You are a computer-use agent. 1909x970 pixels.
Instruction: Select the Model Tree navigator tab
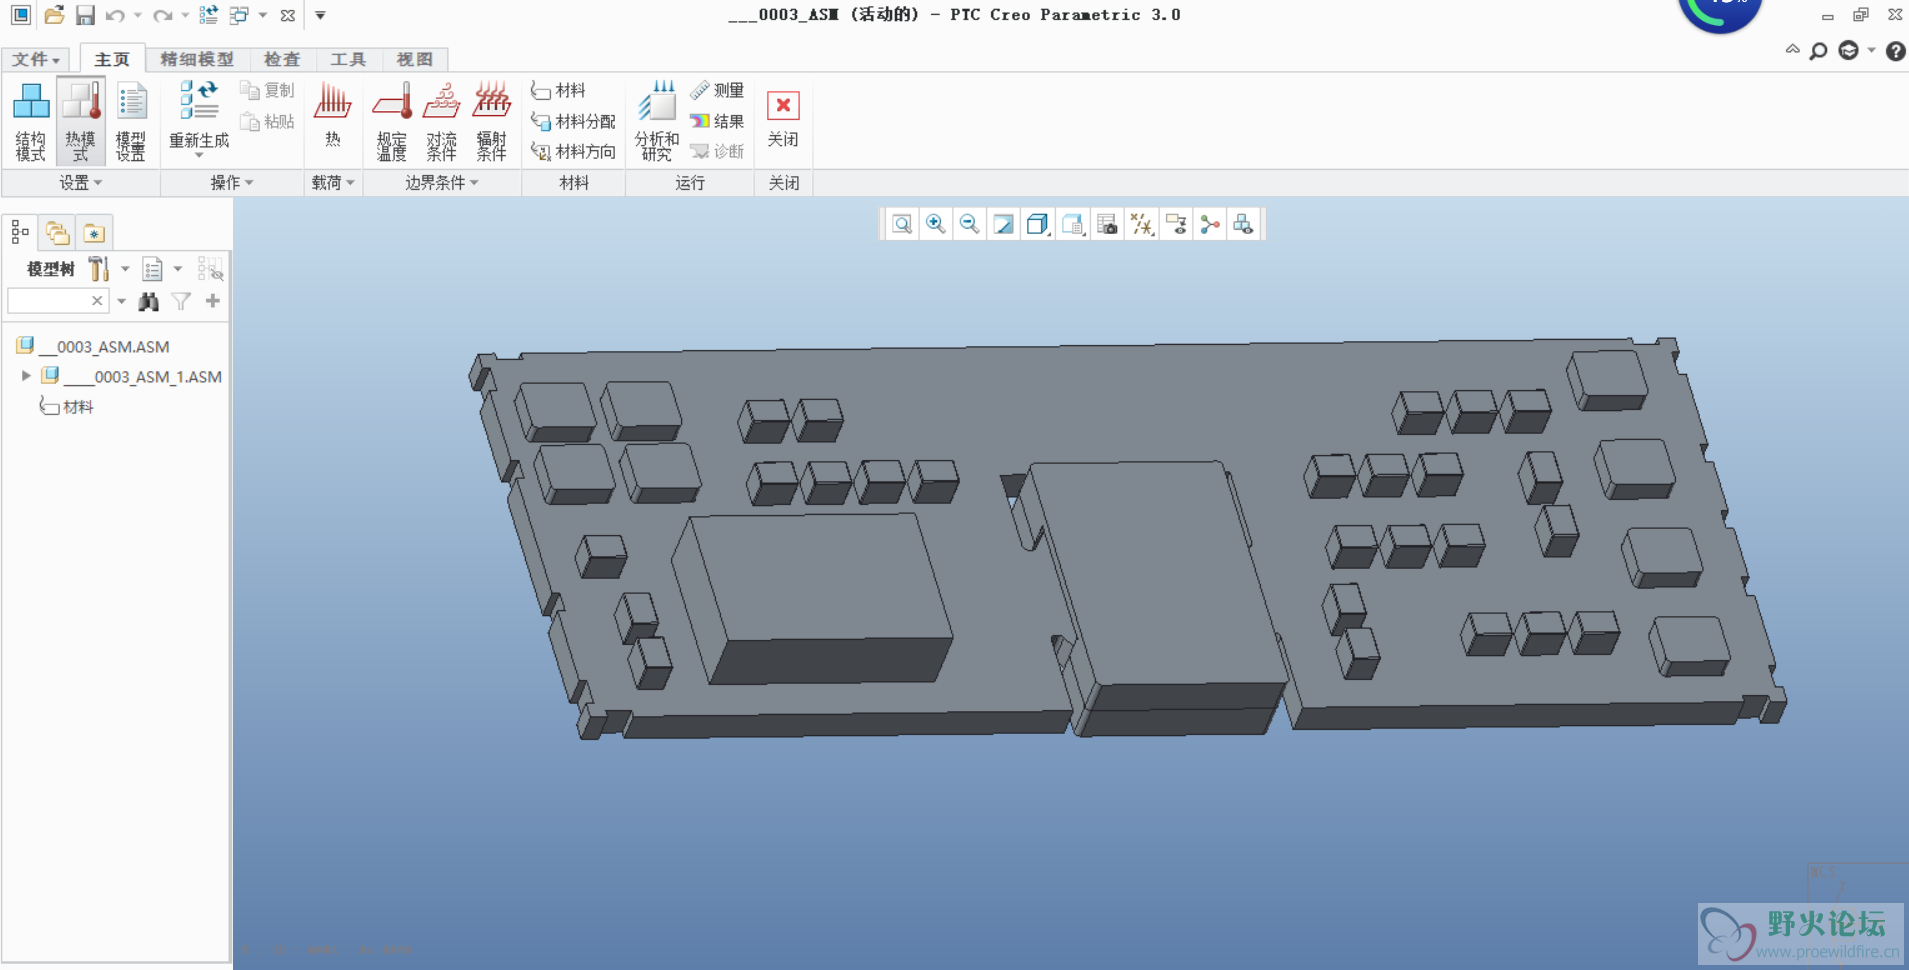pyautogui.click(x=20, y=232)
